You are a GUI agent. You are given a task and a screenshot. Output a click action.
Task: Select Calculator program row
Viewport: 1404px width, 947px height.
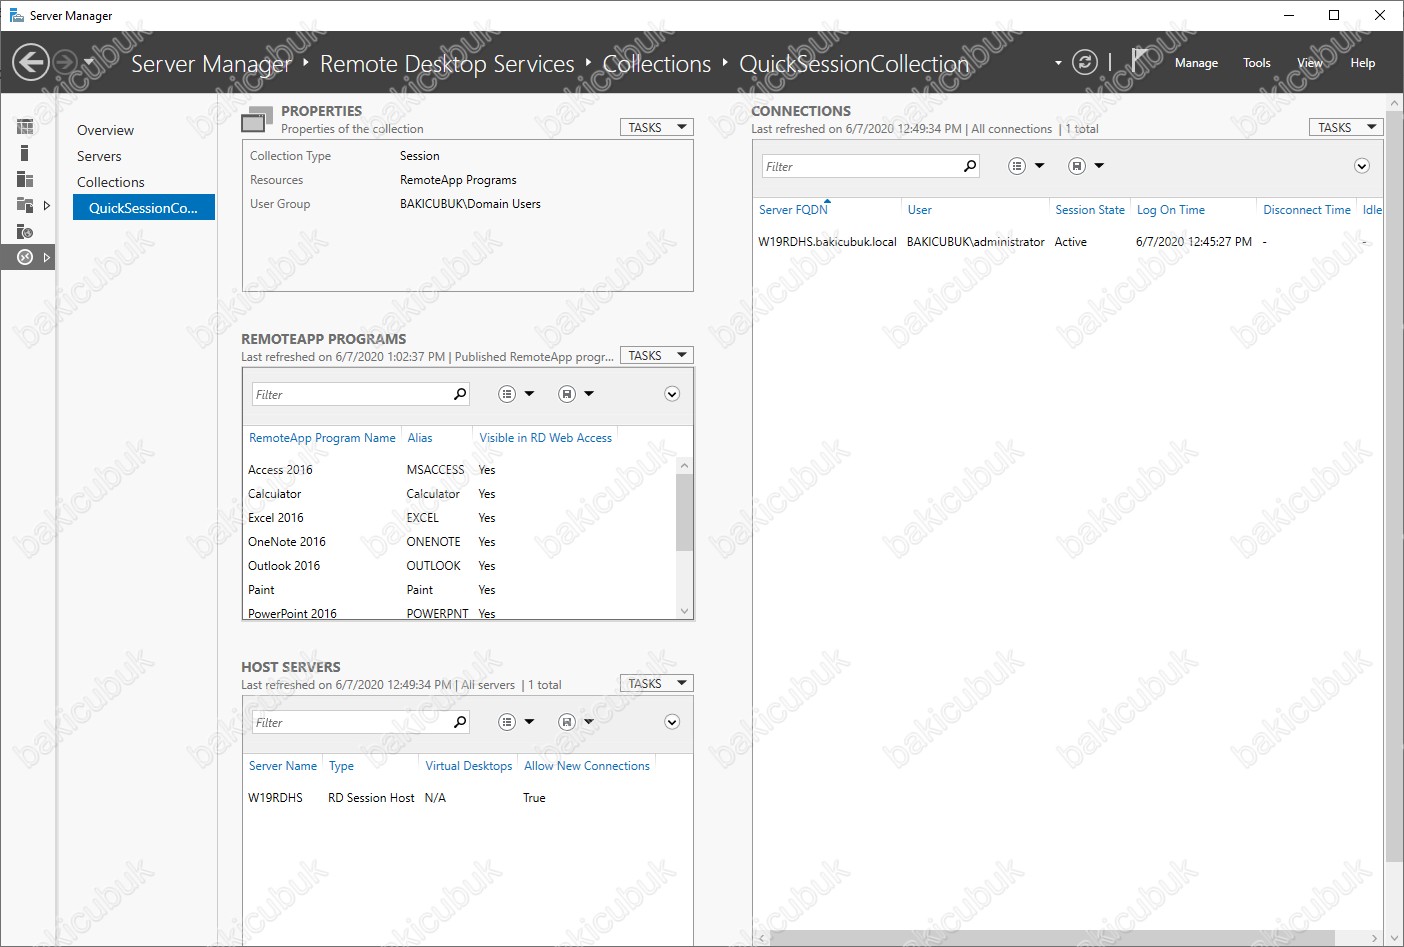[x=460, y=494]
